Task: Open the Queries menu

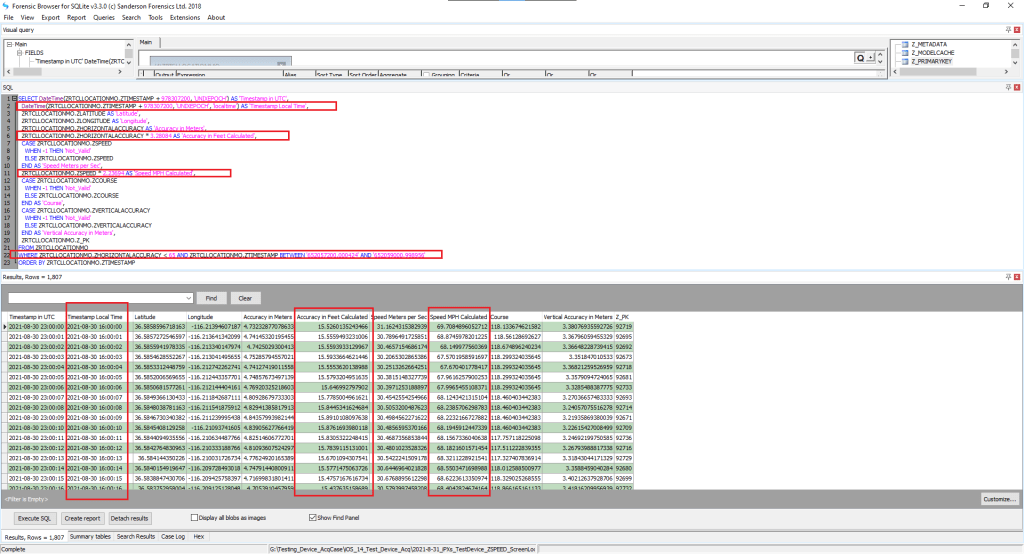Action: coord(104,17)
